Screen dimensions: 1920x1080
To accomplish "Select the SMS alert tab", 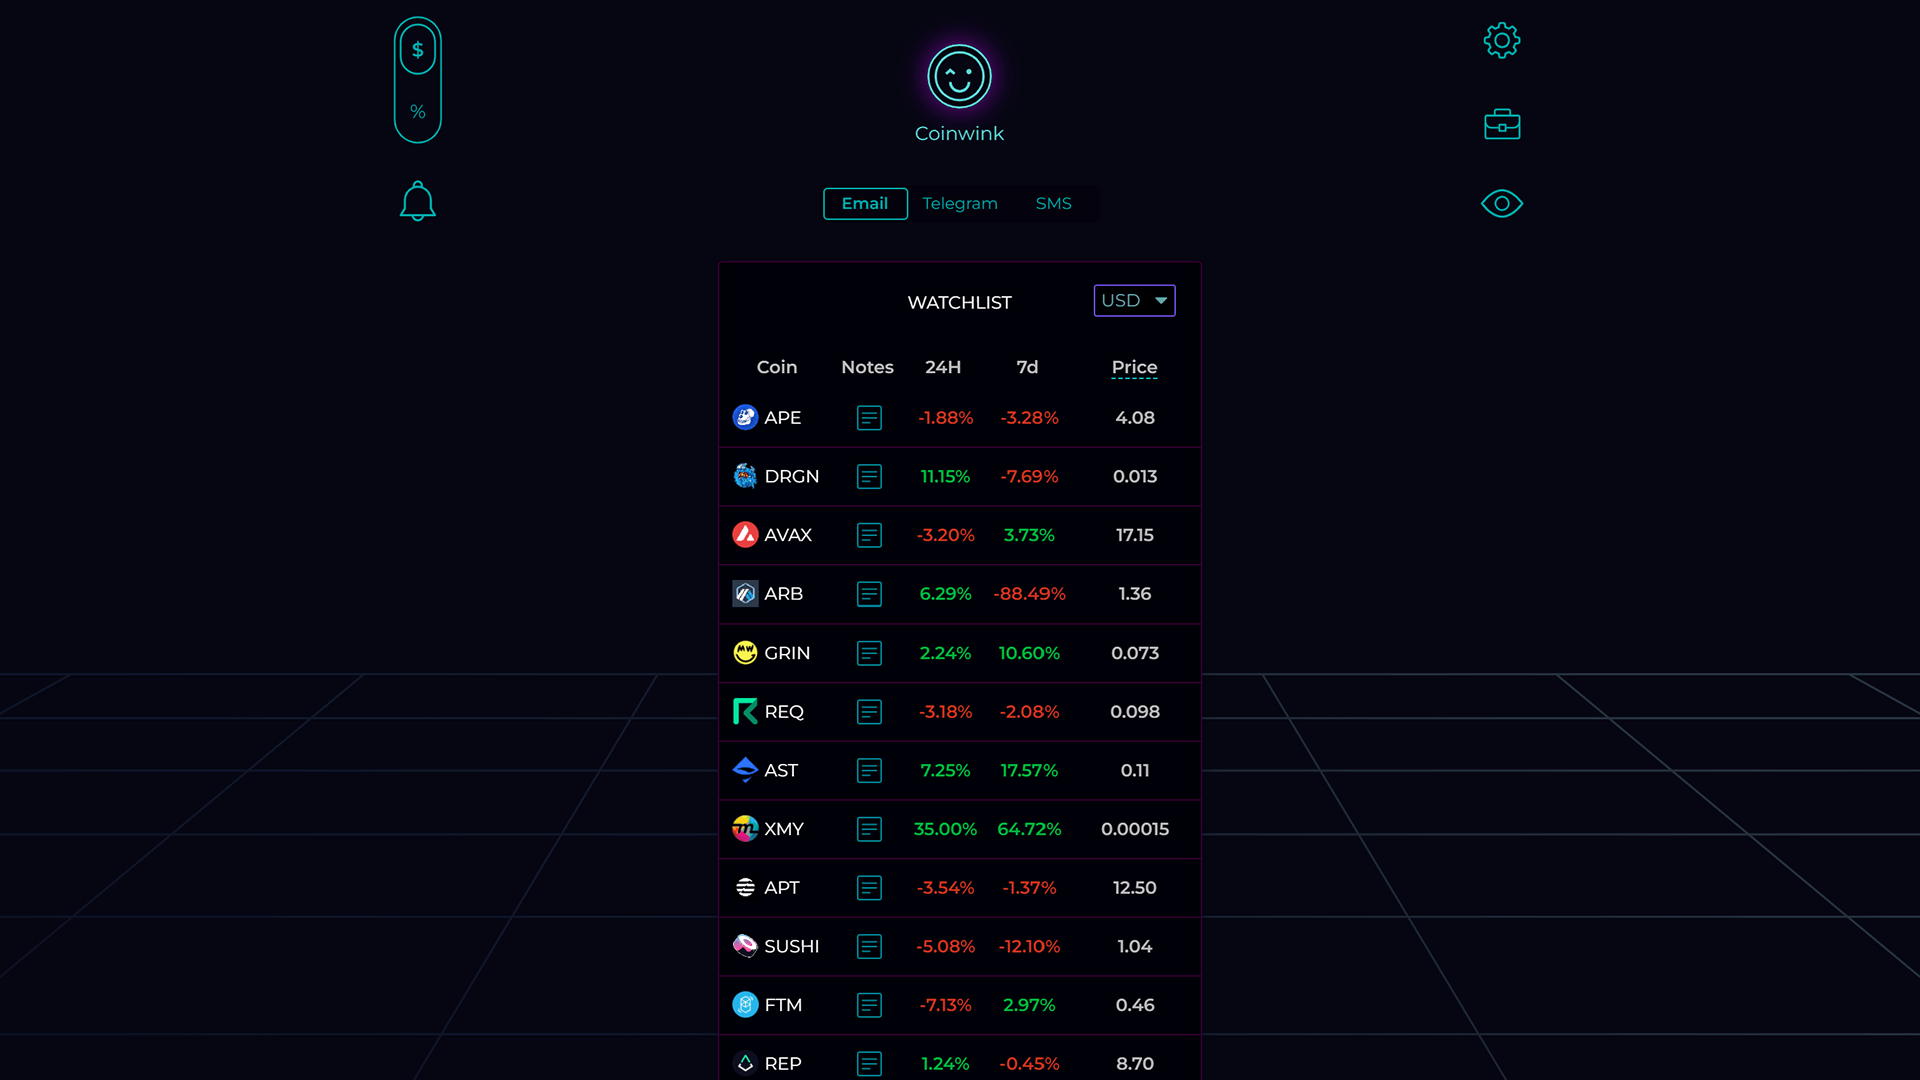I will click(x=1053, y=203).
